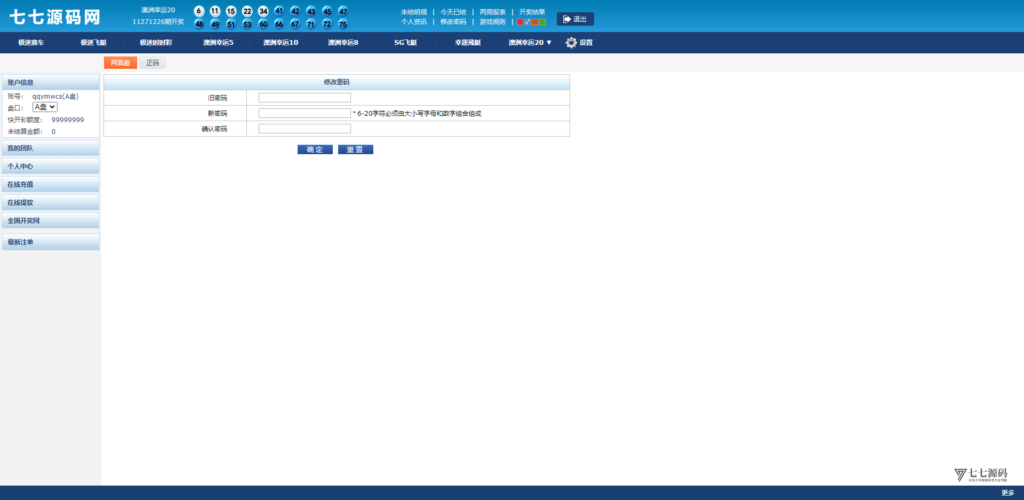Switch to the 正码 tab
Viewport: 1024px width, 500px height.
[x=153, y=63]
